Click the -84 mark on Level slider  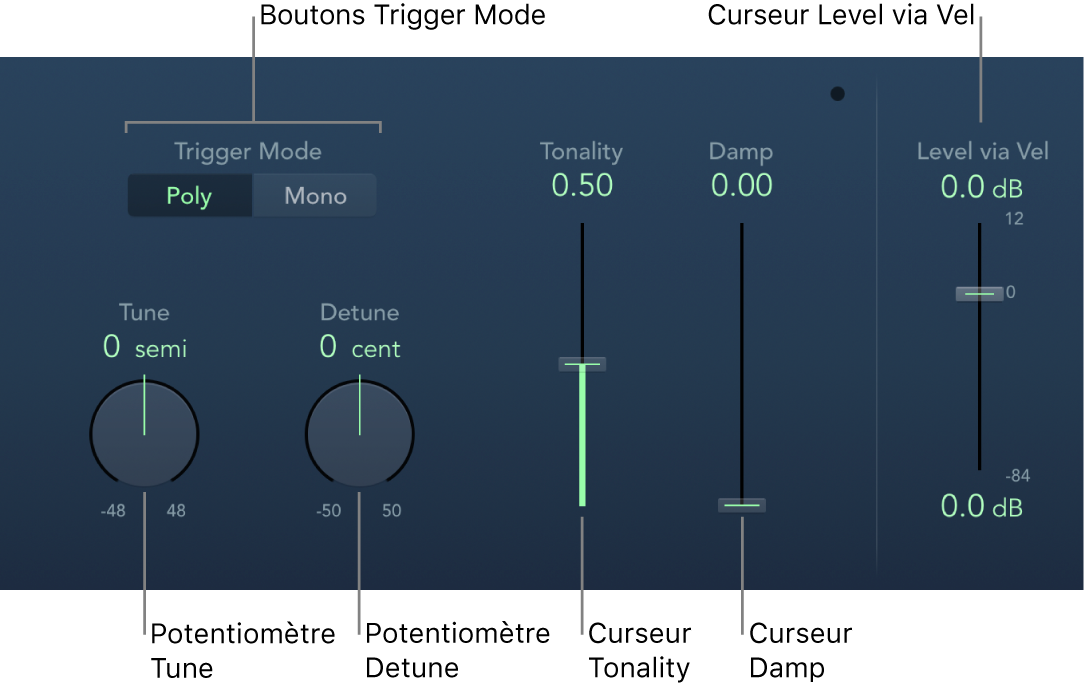coord(1017,476)
